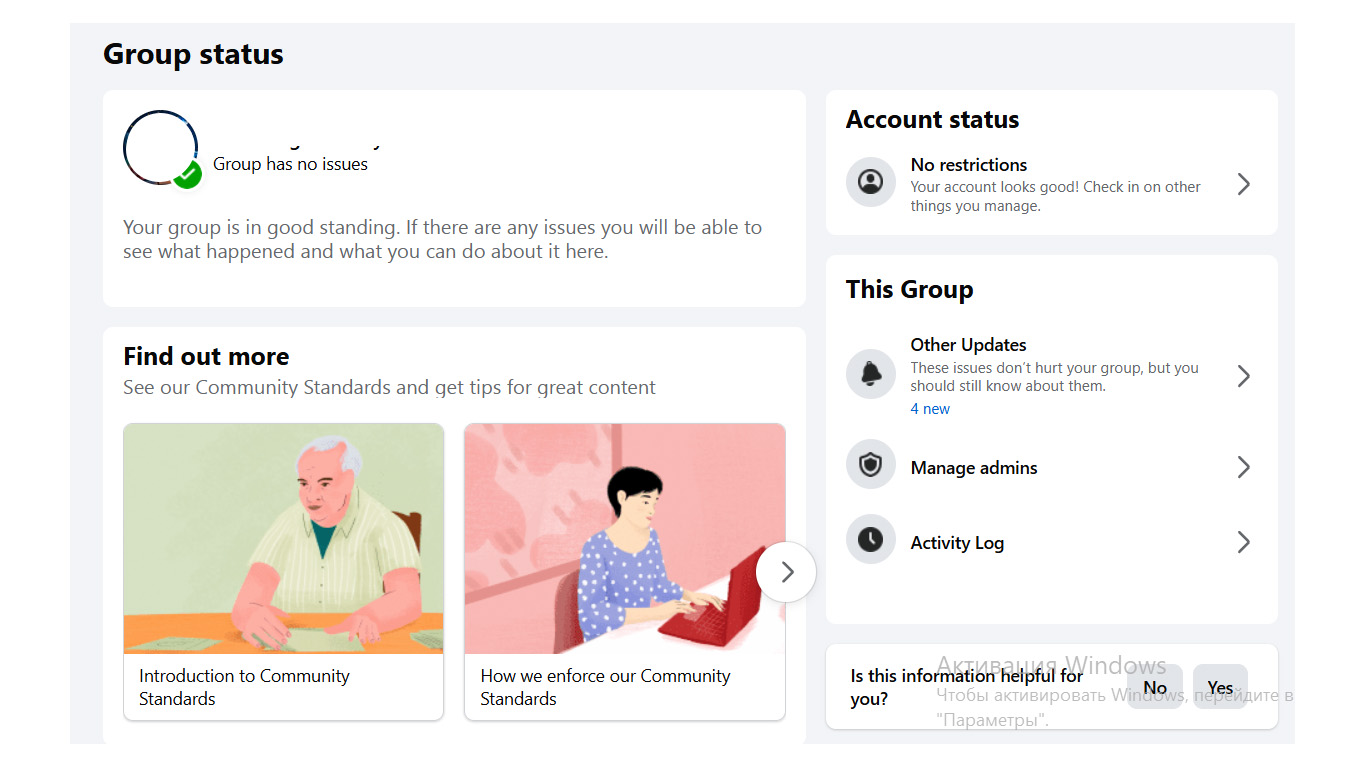Click the Account status profile icon
1366x768 pixels.
coord(871,182)
